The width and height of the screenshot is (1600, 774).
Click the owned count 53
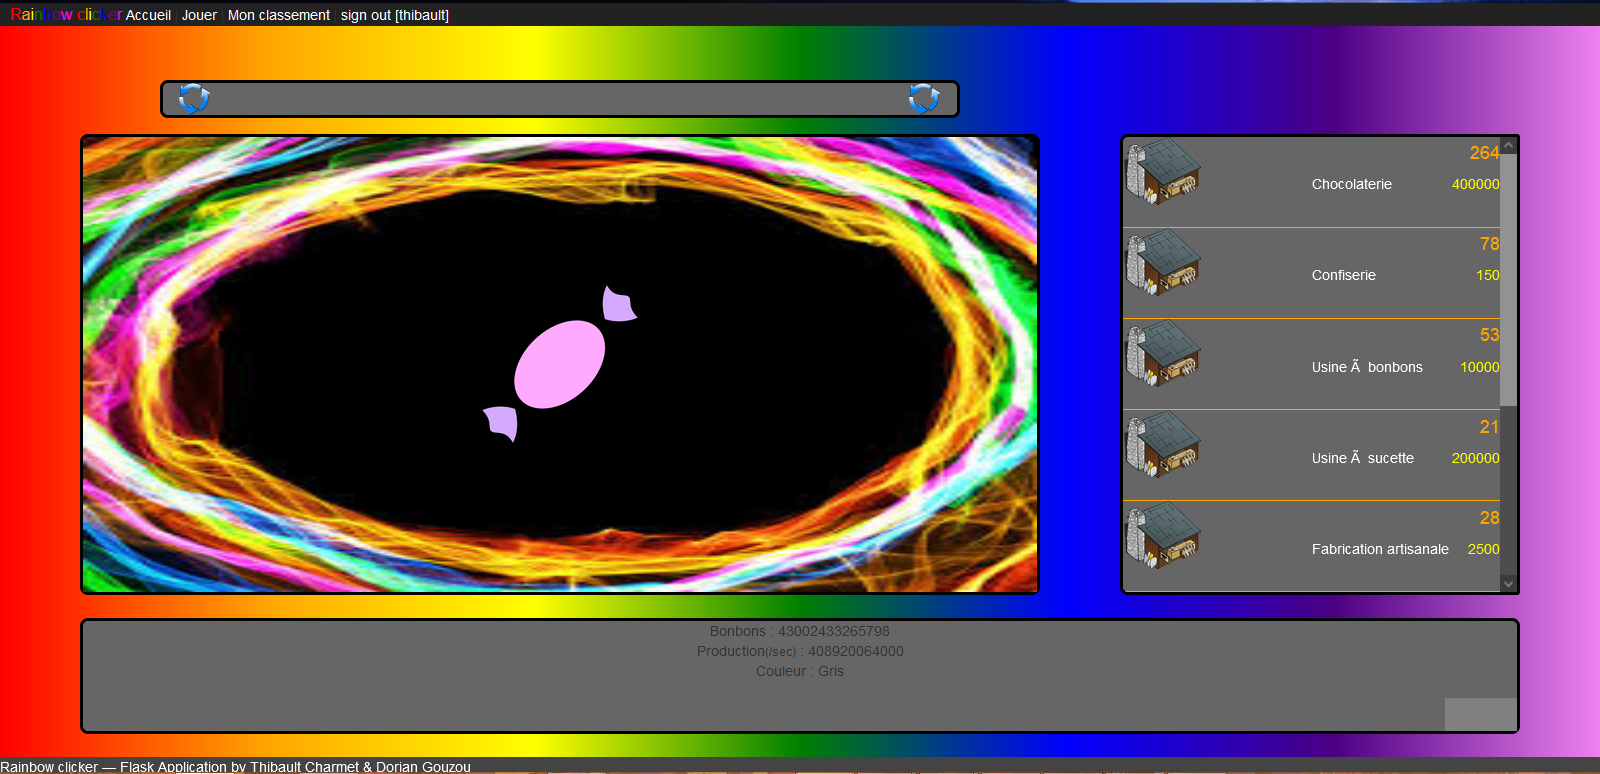click(1490, 335)
